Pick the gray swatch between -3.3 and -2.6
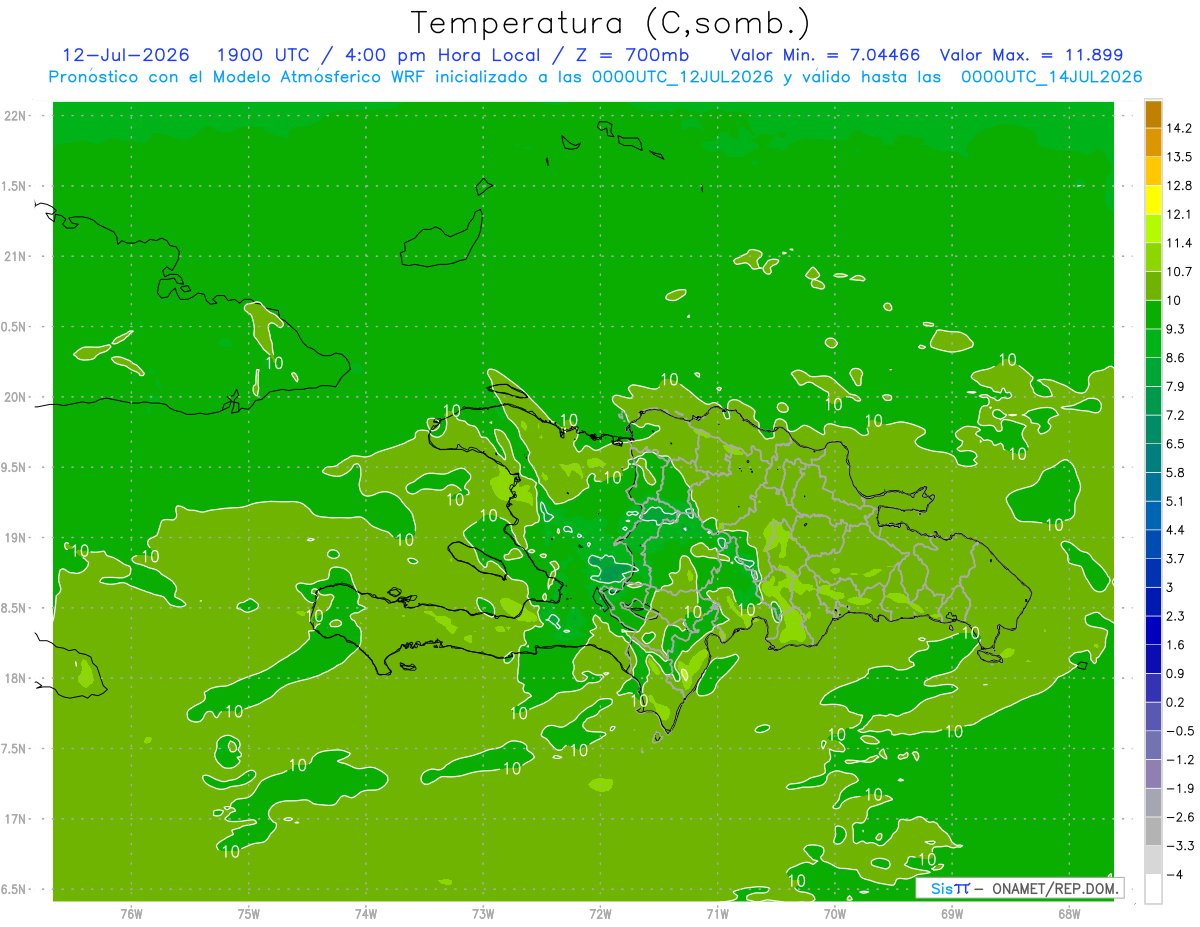The width and height of the screenshot is (1200, 927). tap(1153, 831)
